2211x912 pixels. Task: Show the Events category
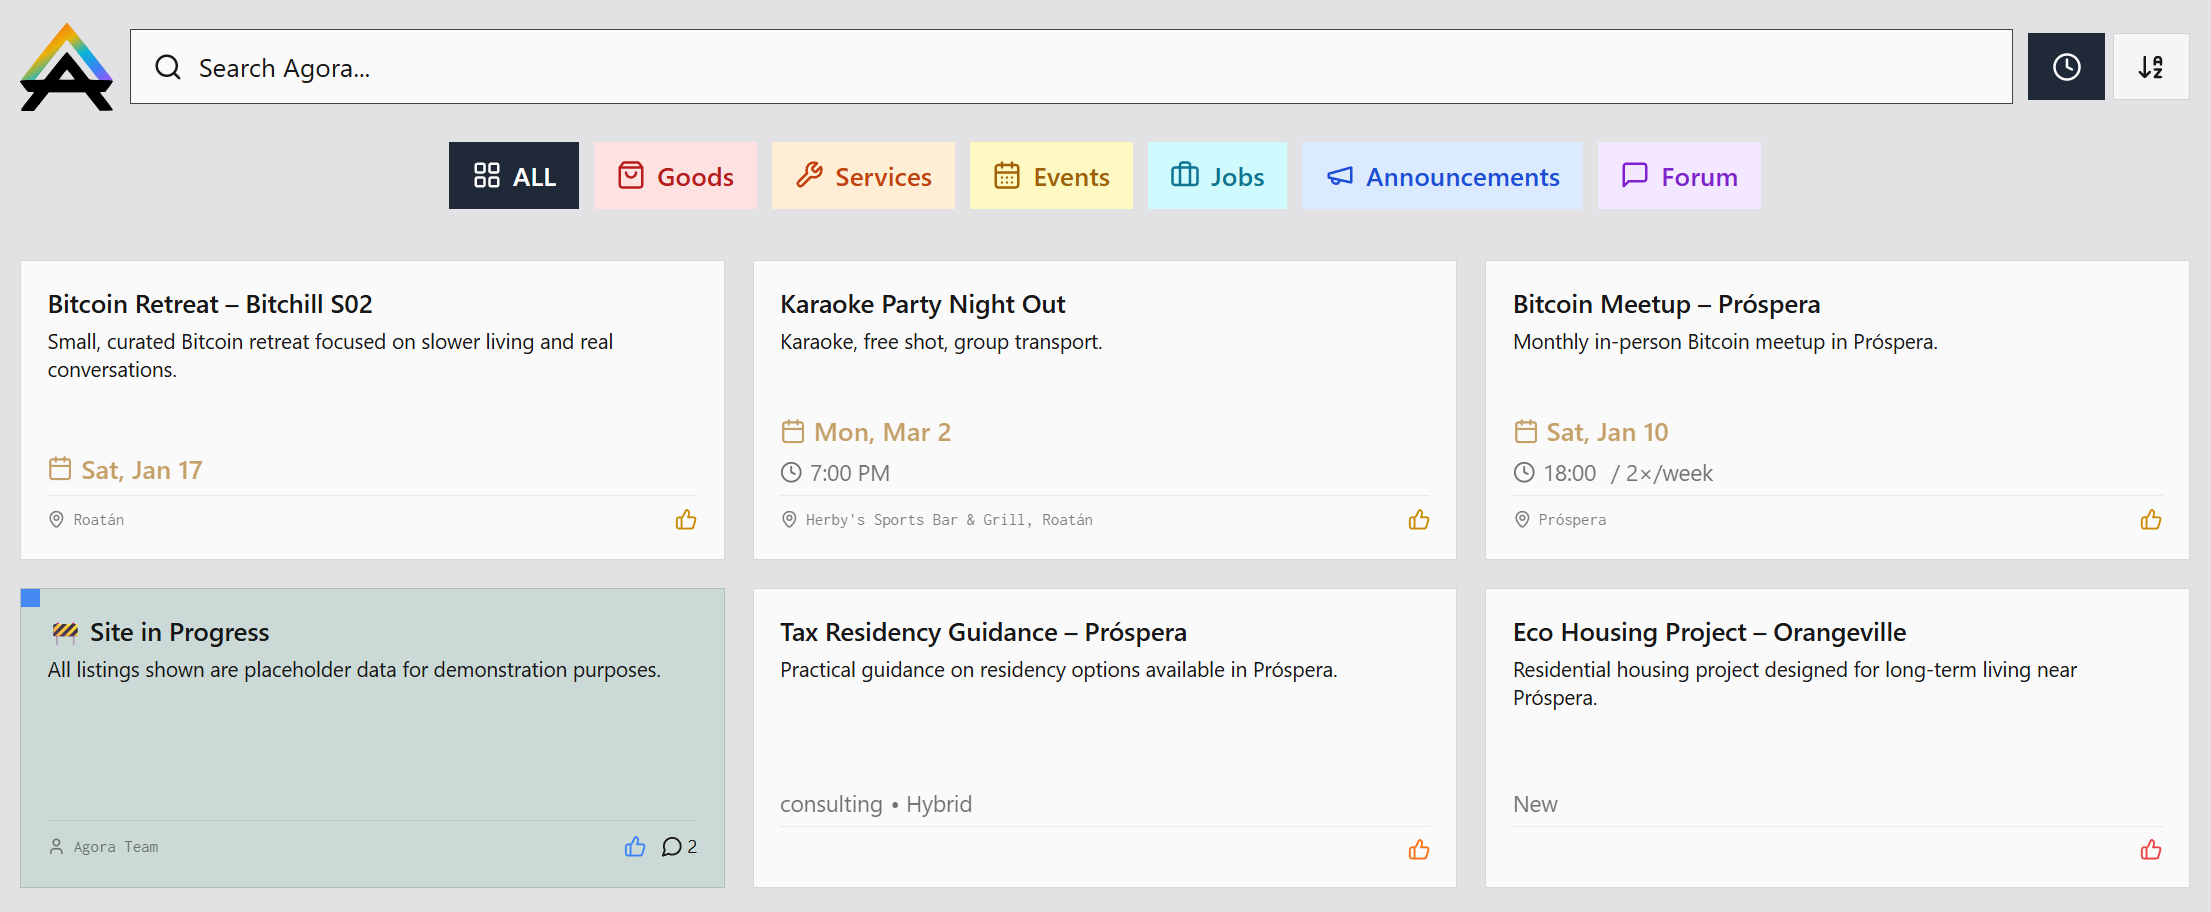click(x=1051, y=176)
